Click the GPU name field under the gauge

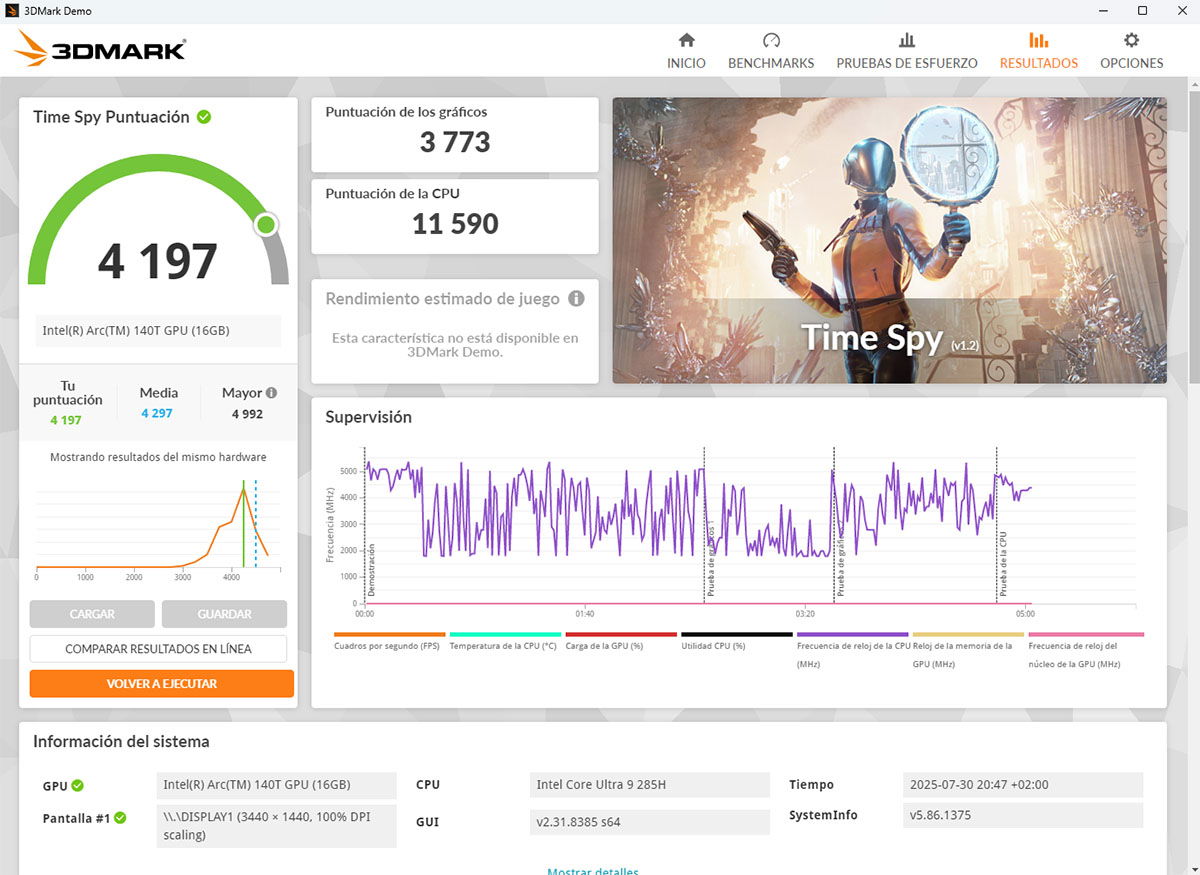coord(158,331)
